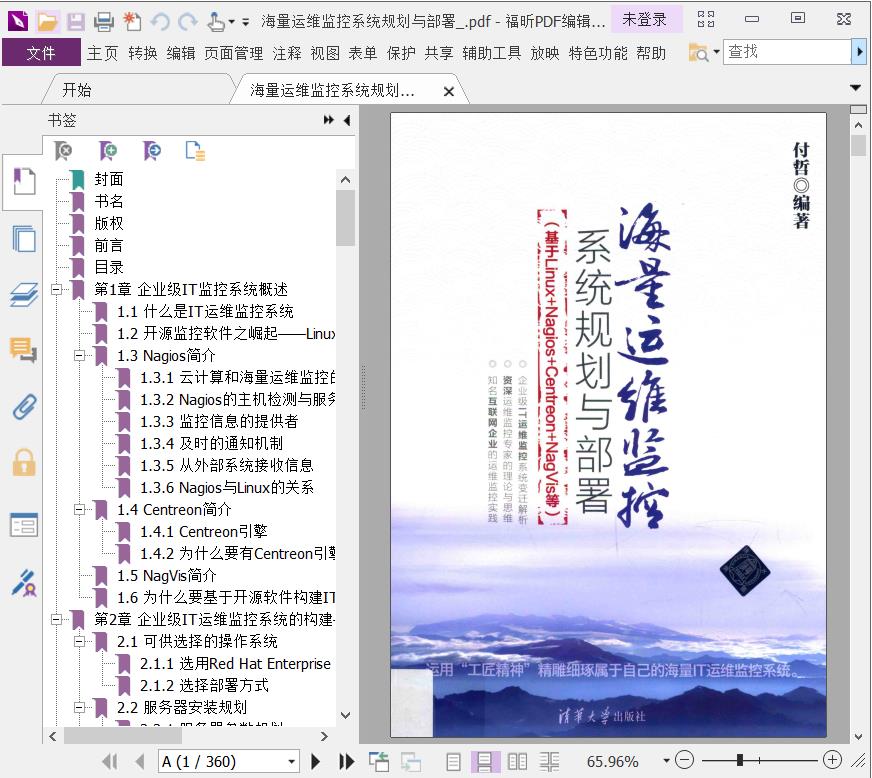Enable single page view mode
Screen dimensions: 872x778
(453, 761)
